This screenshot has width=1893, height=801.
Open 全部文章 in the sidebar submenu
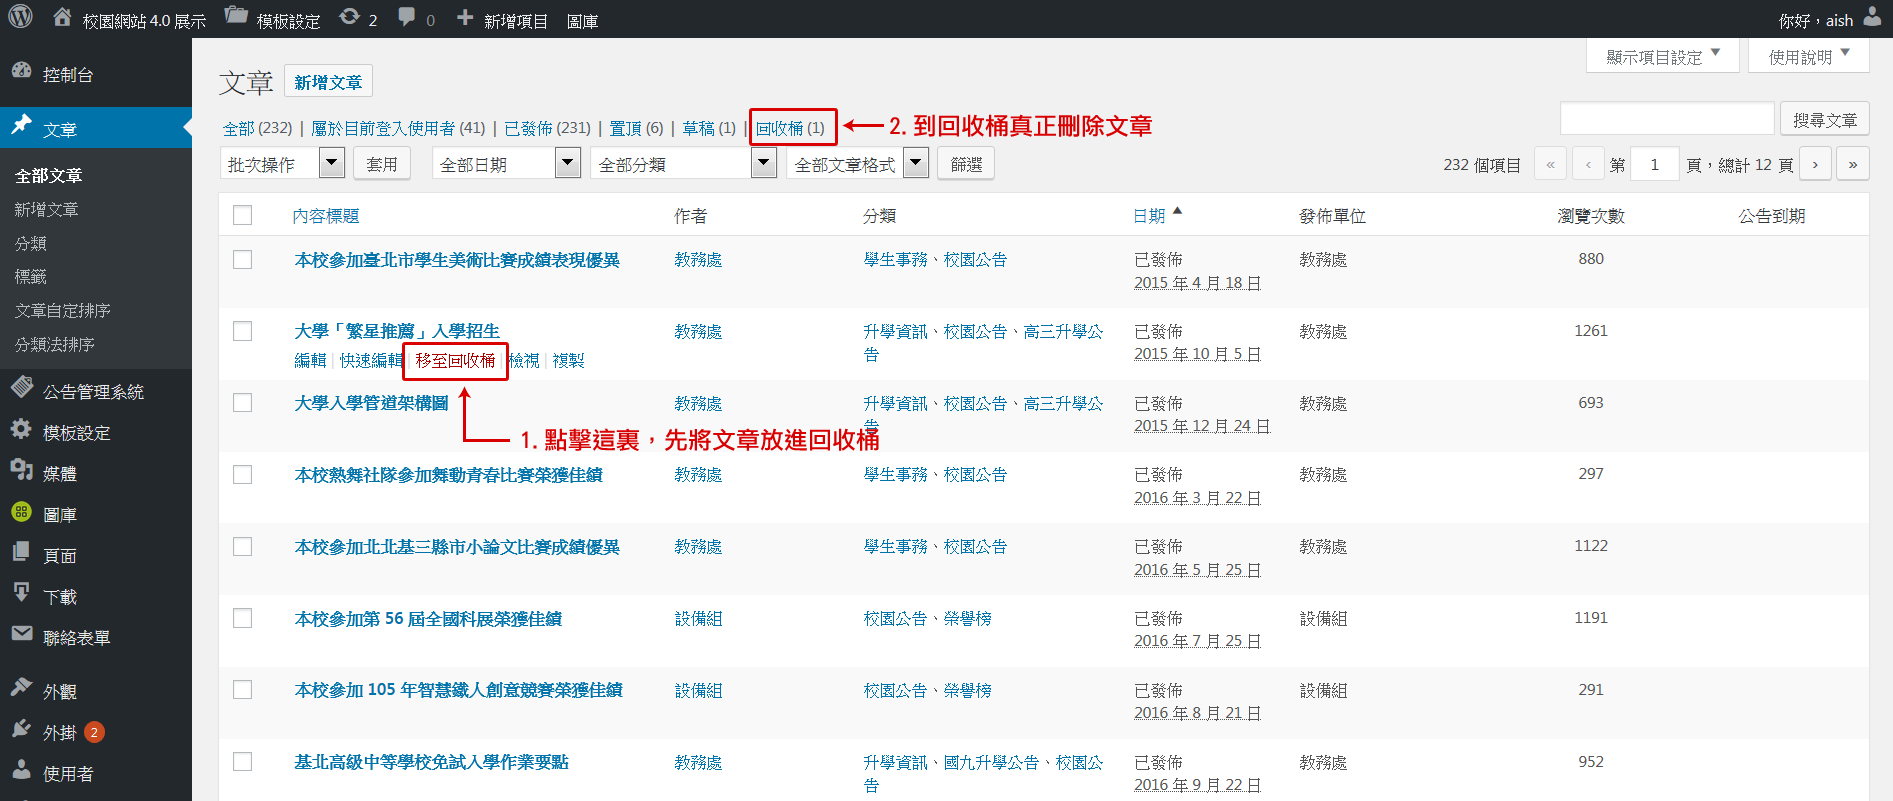48,176
